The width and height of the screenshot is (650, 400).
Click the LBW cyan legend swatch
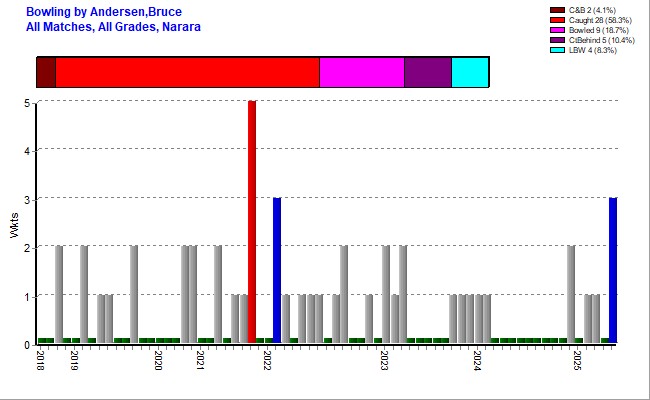point(557,50)
